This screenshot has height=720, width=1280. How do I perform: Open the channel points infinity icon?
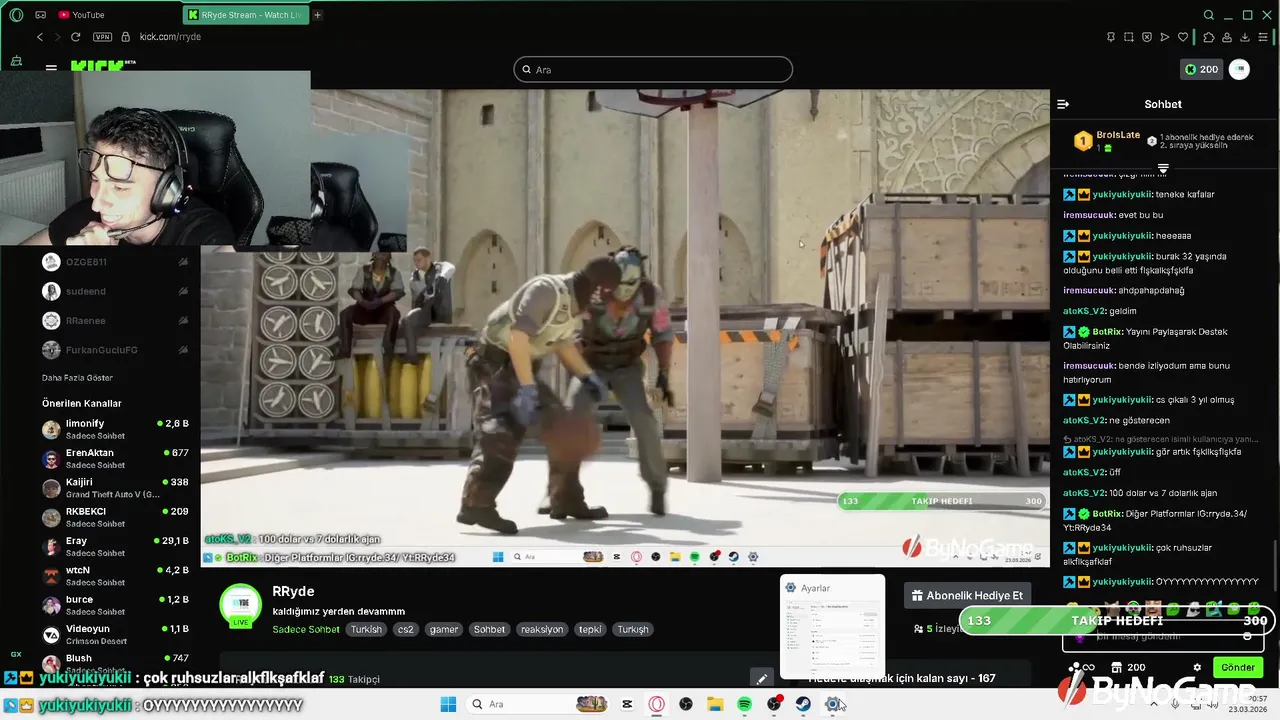click(1082, 667)
